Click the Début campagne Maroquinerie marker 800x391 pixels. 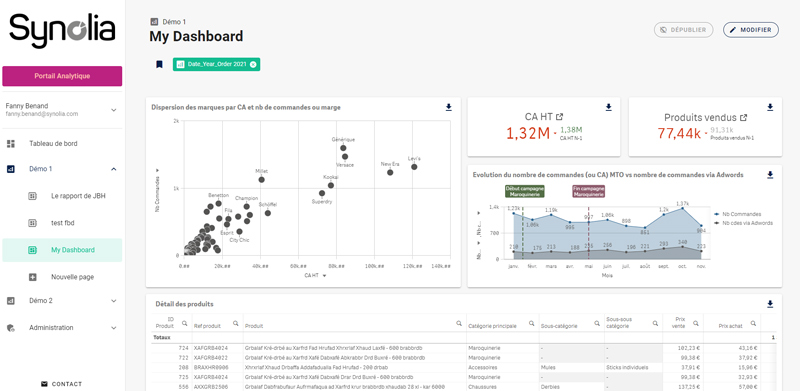[524, 191]
